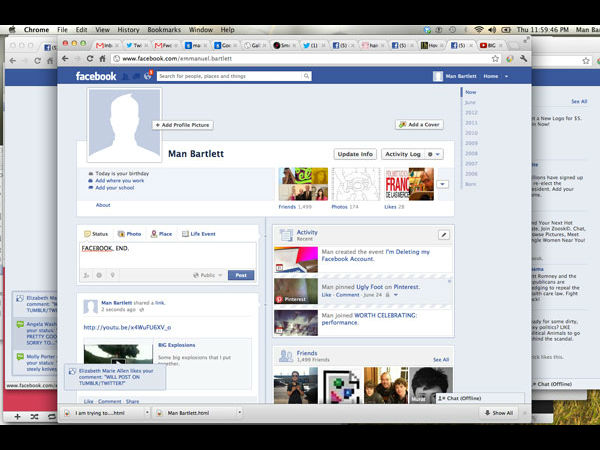Open volume control in menu bar
Screen dimensions: 600x450
[x=492, y=29]
